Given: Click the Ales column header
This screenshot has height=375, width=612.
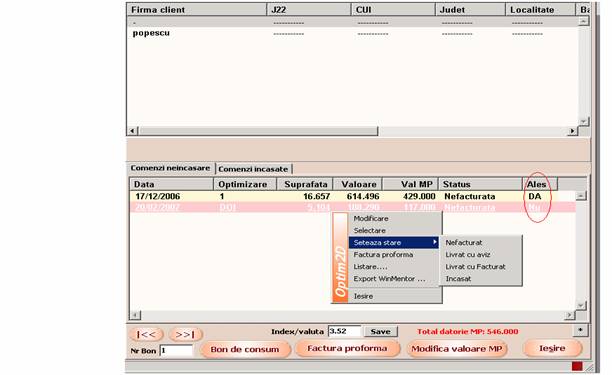Looking at the screenshot, I should (540, 184).
